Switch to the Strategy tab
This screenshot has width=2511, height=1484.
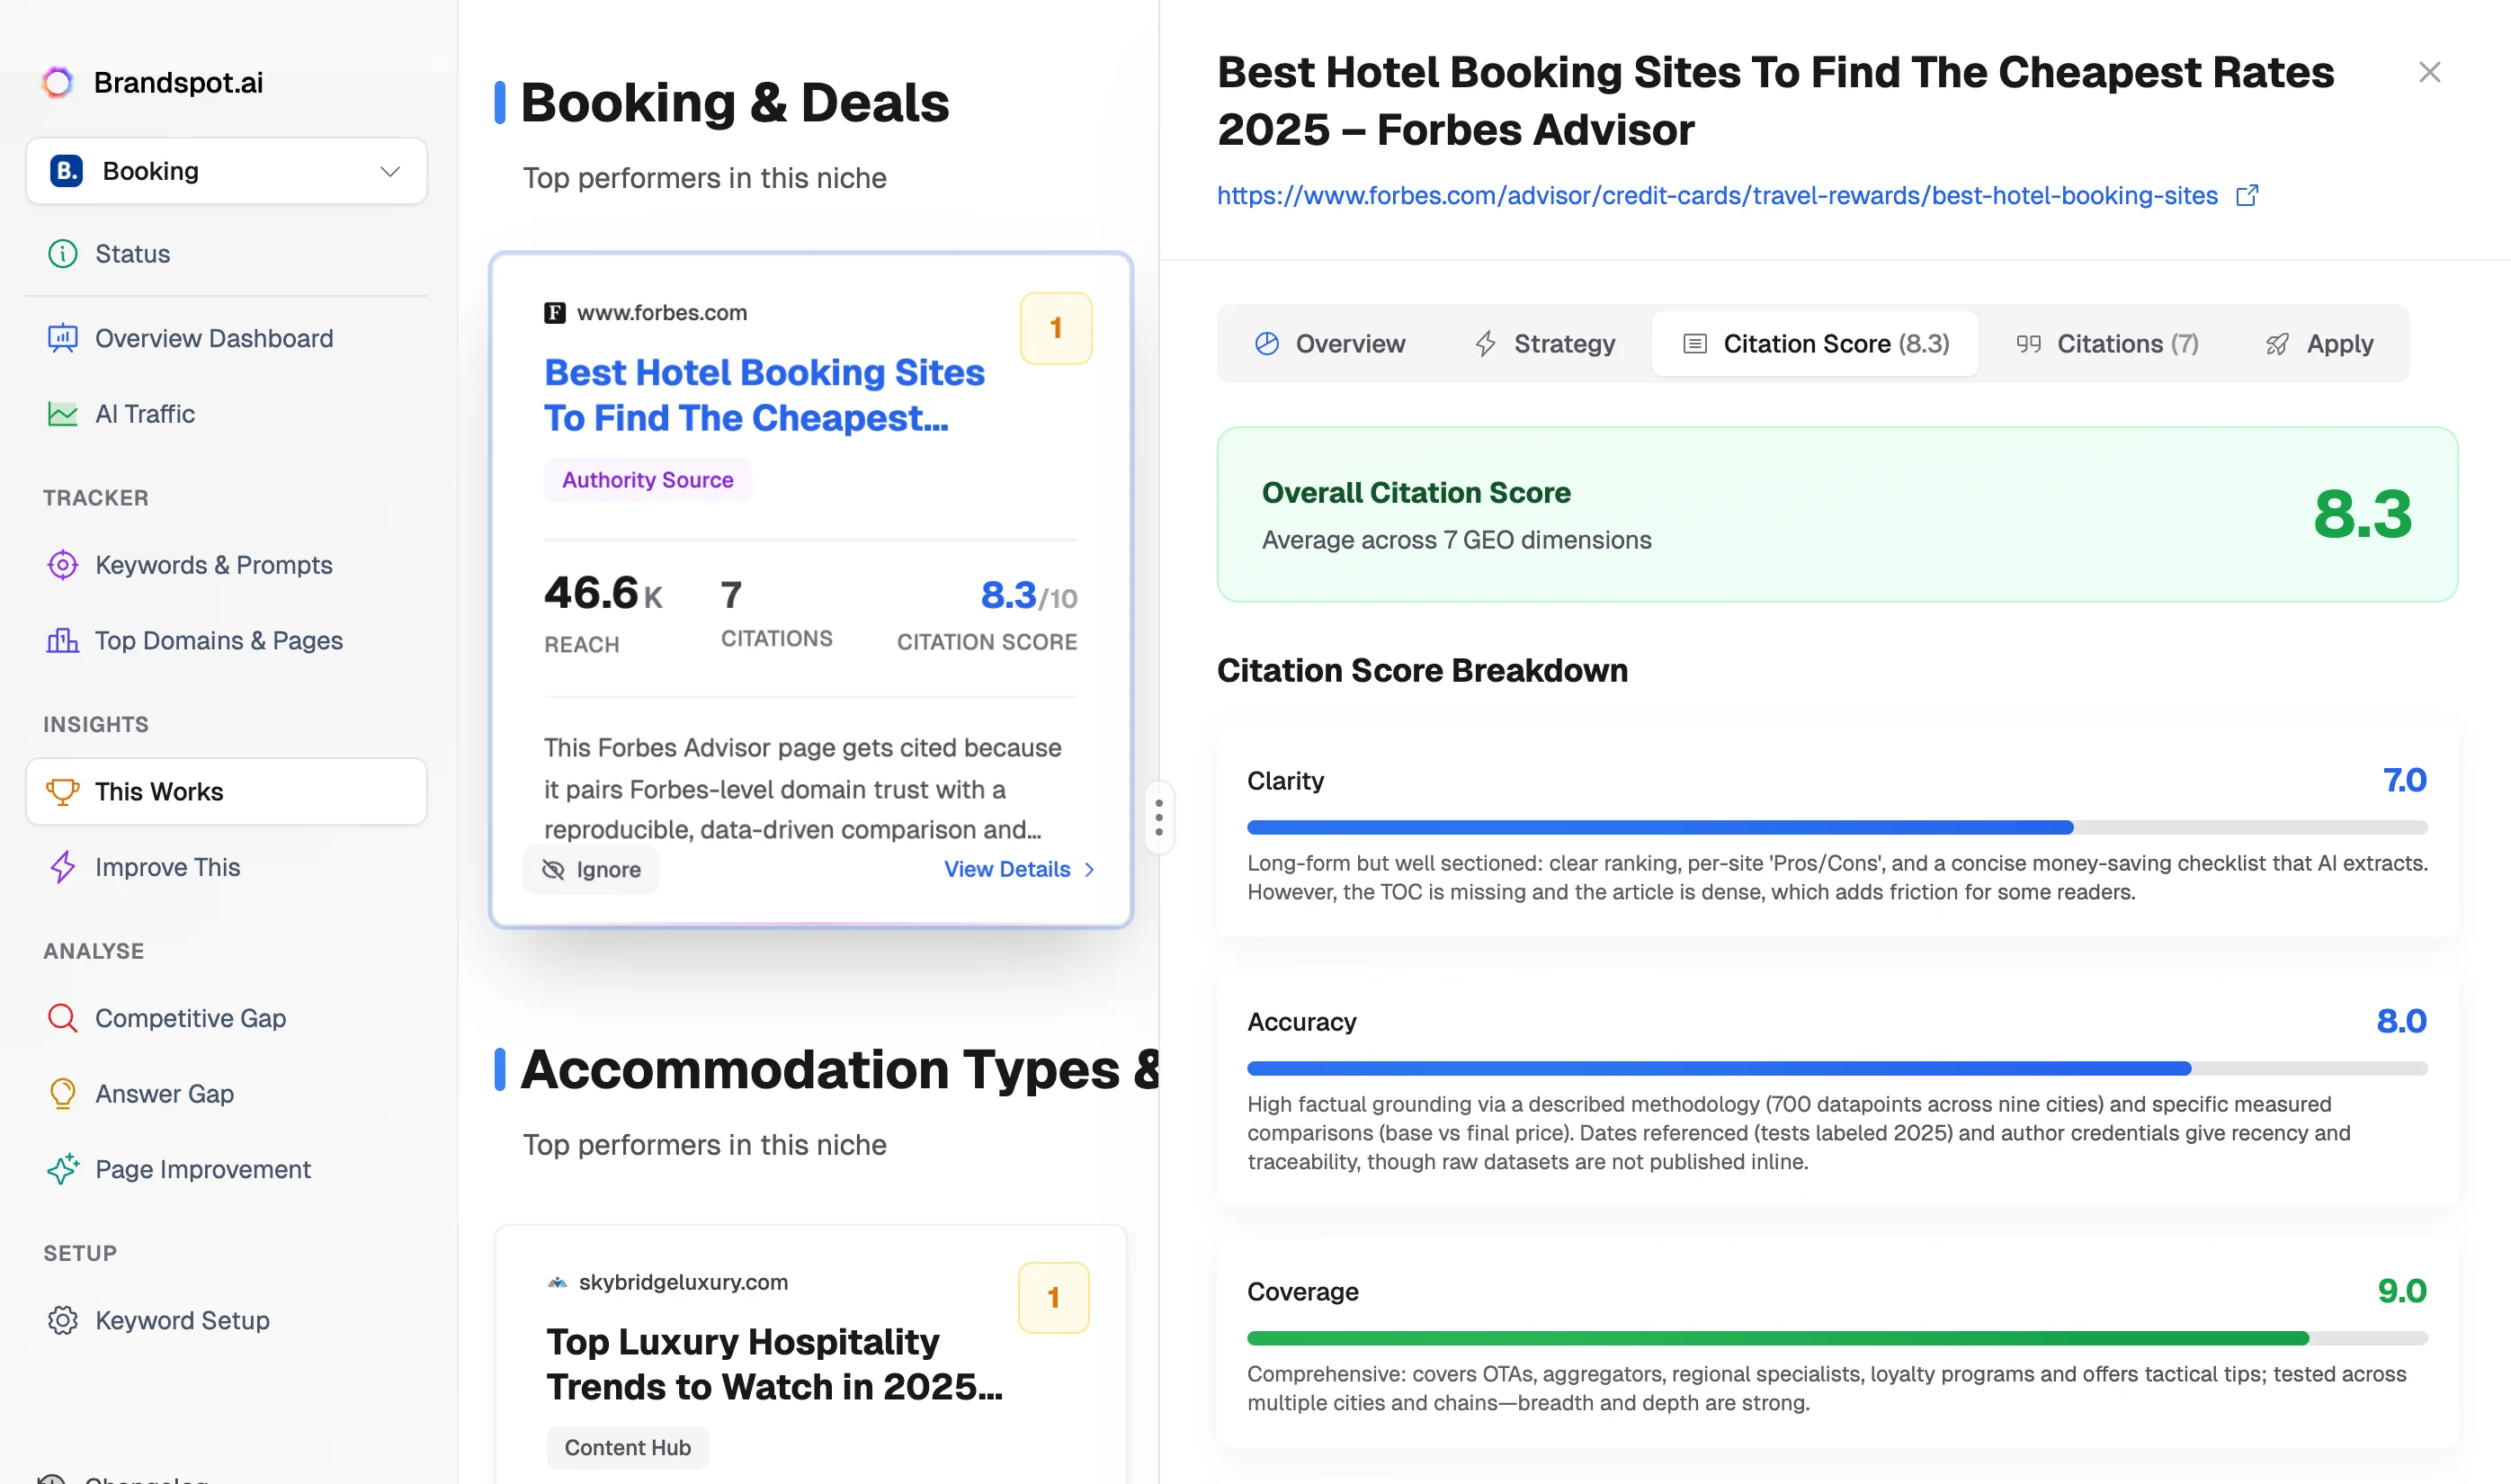click(1543, 343)
